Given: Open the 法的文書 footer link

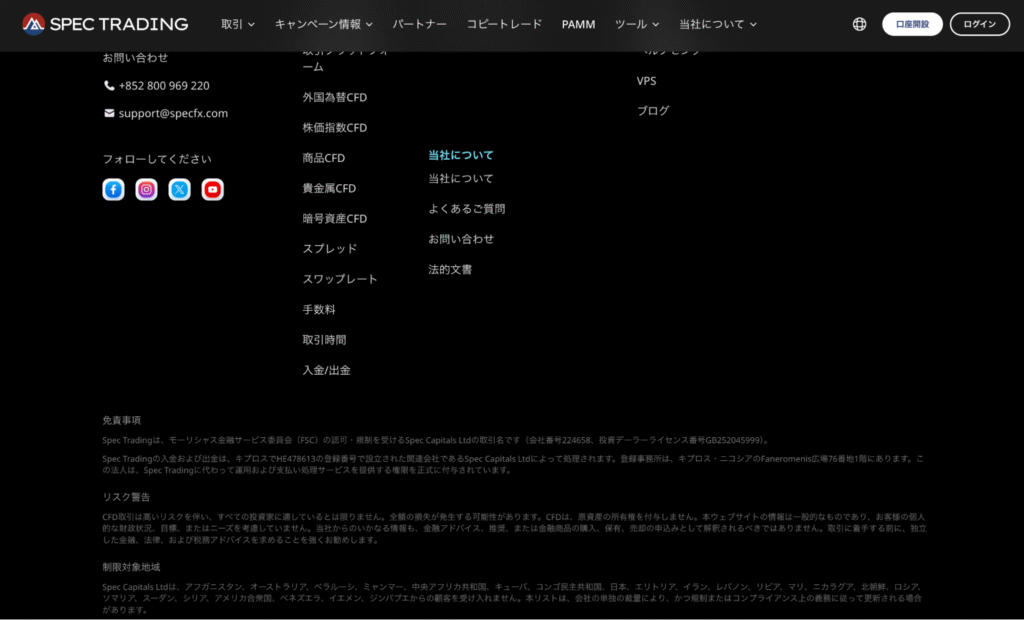Looking at the screenshot, I should [x=450, y=270].
